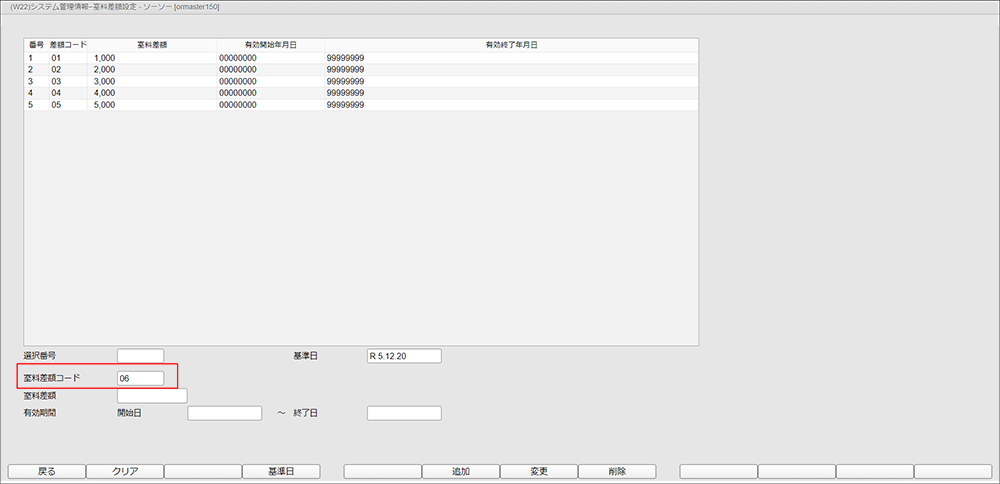
Task: Click the 開始日 date input field
Action: (x=224, y=413)
